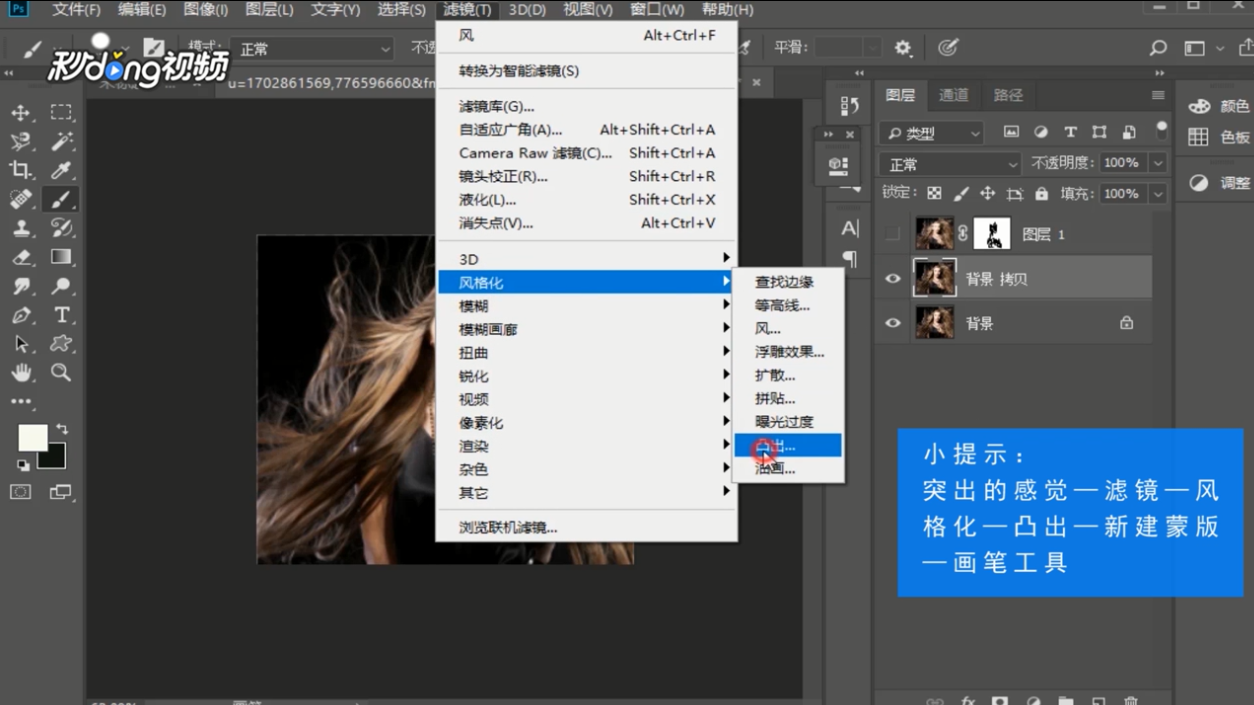Viewport: 1254px width, 705px height.
Task: Toggle lock all padlock in Layers panel
Action: tap(1042, 193)
